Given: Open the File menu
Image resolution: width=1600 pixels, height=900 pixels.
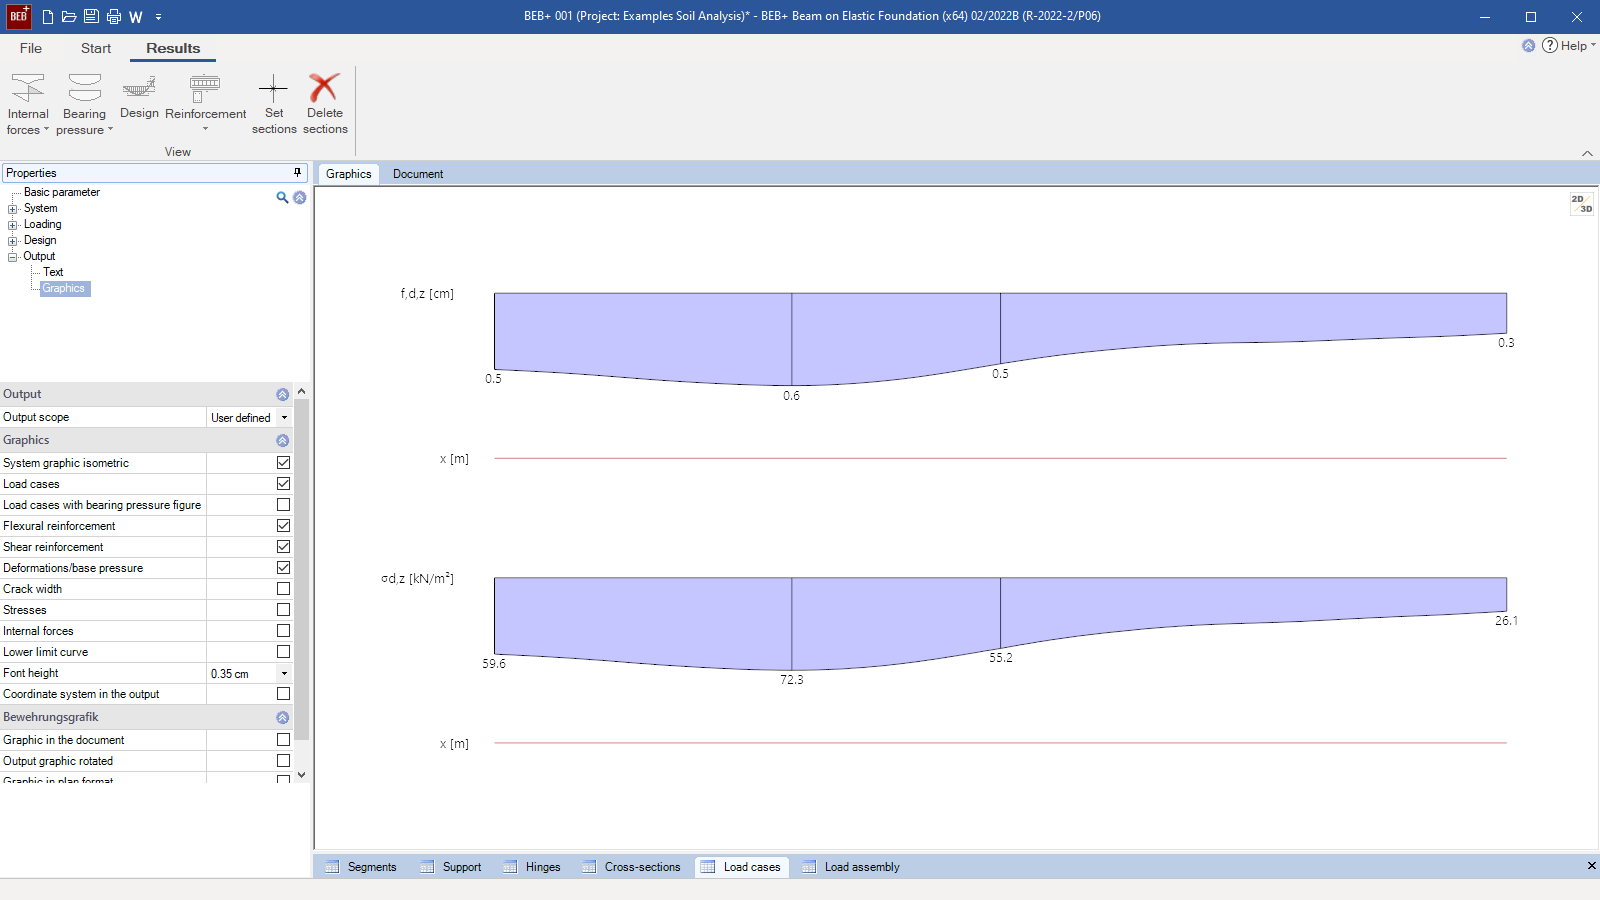Looking at the screenshot, I should [x=31, y=48].
